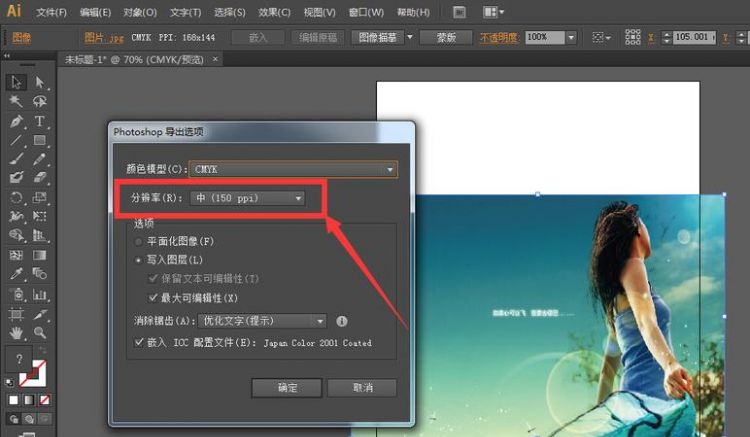Select the Zoom magnifier tool
Screen dimensions: 750x437
(40, 332)
